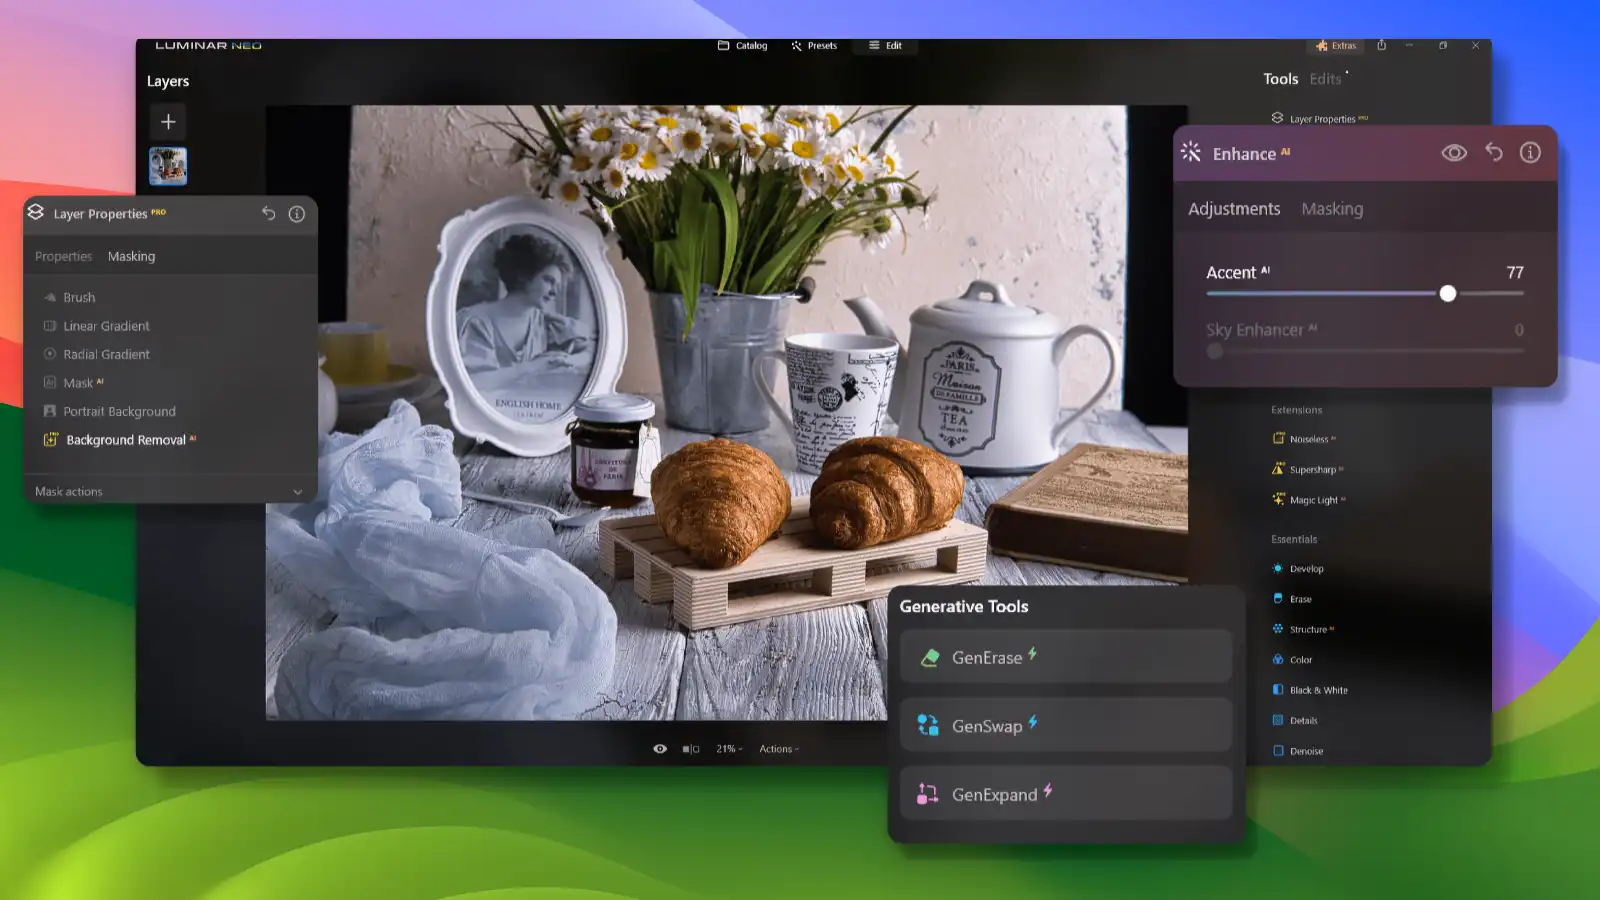Click the before/after comparison eye icon

click(659, 748)
